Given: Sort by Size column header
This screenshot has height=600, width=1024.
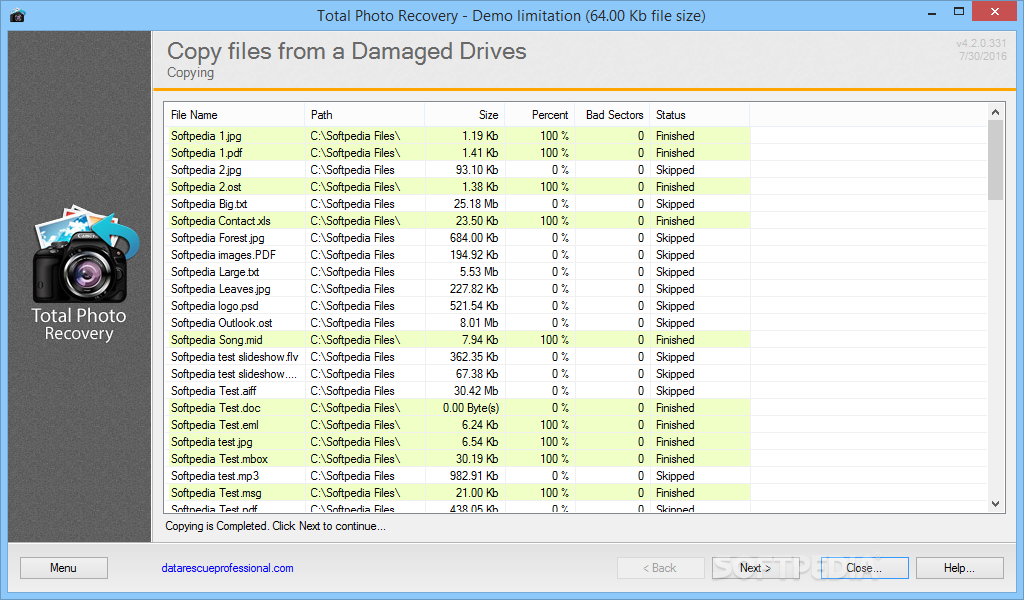Looking at the screenshot, I should [464, 115].
